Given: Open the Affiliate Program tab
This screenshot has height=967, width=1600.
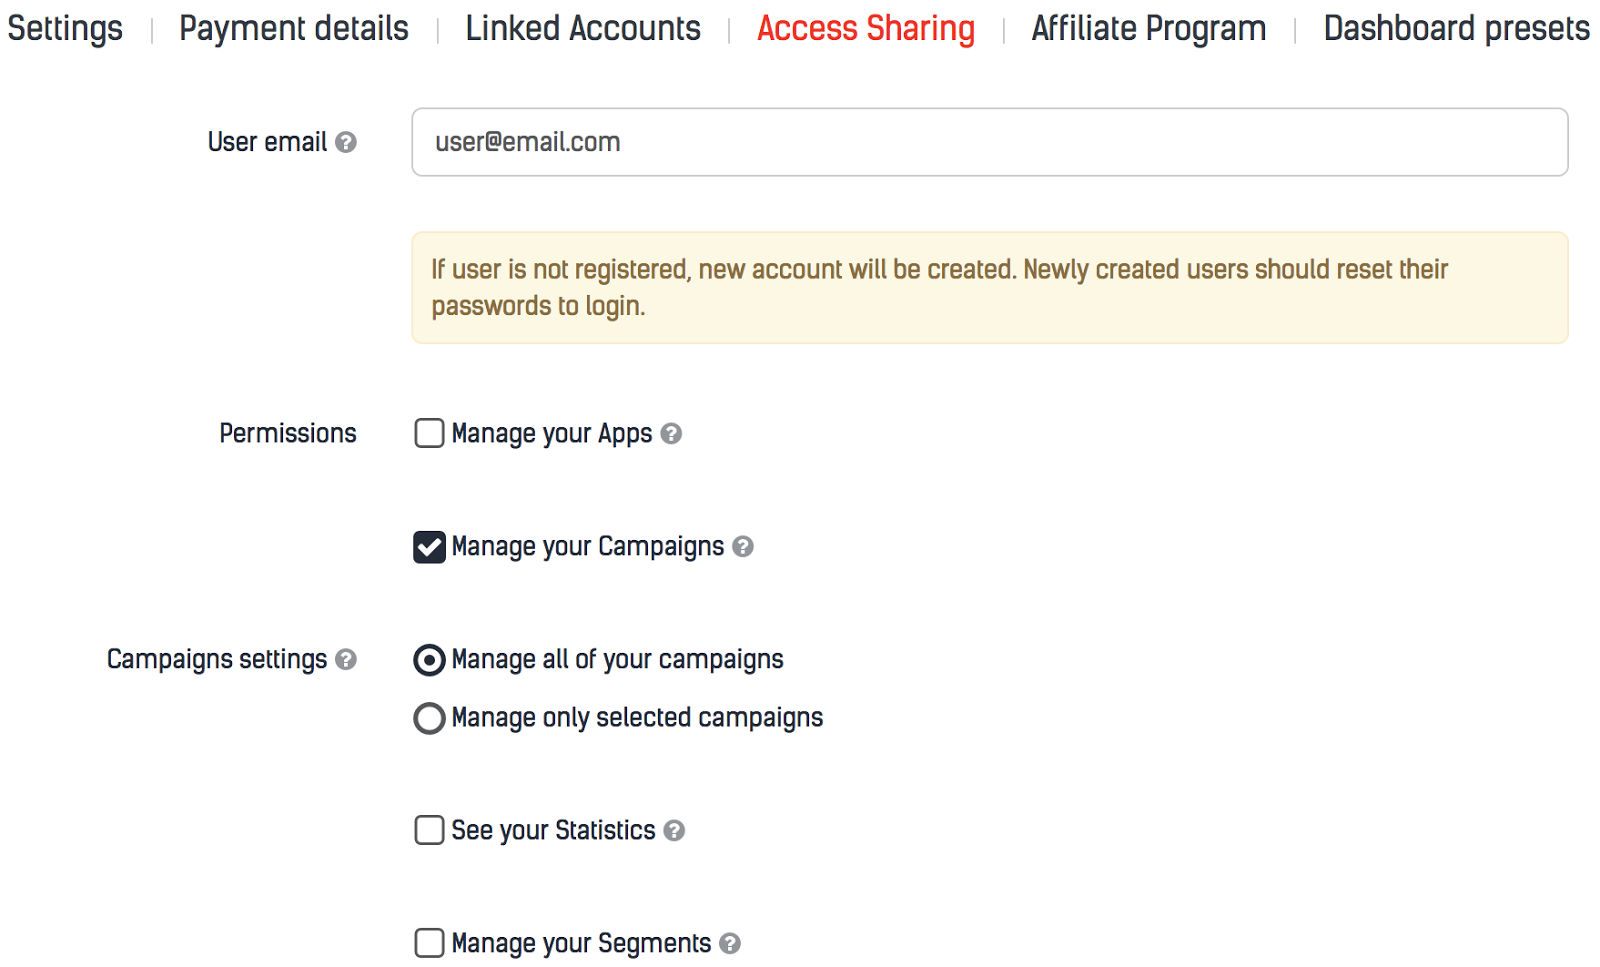Looking at the screenshot, I should (1149, 28).
